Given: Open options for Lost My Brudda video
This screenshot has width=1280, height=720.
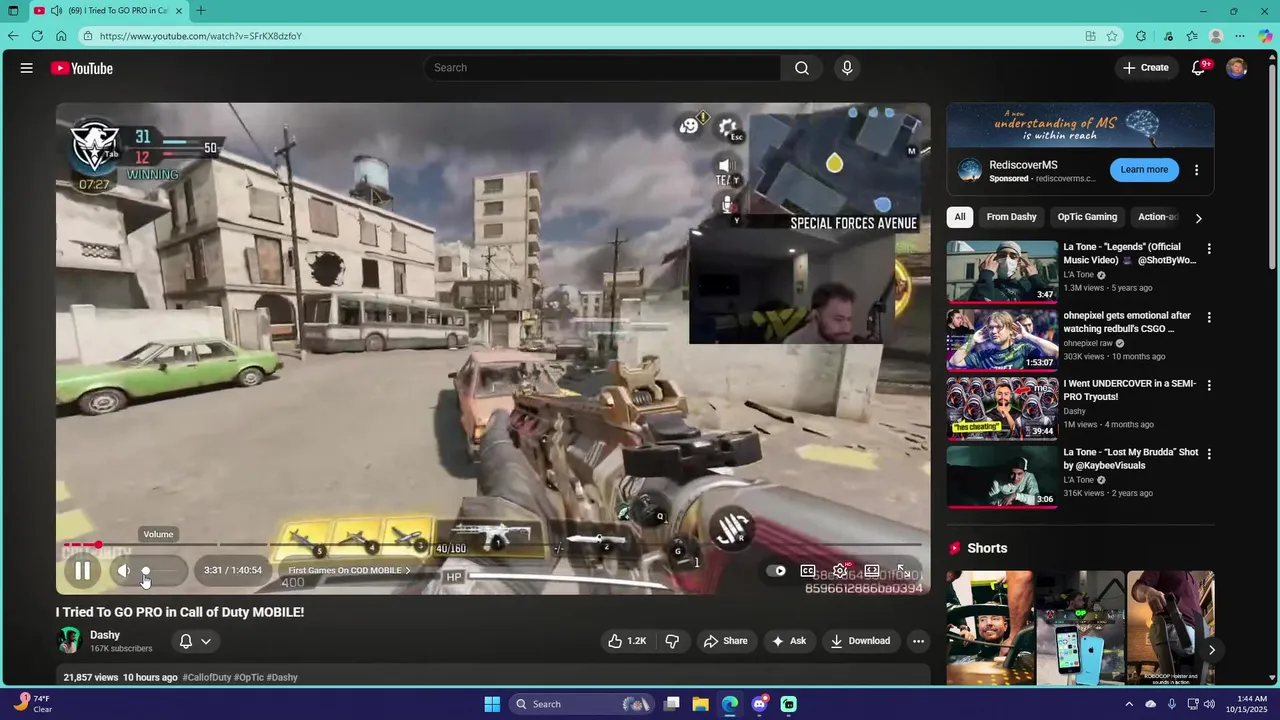Looking at the screenshot, I should tap(1209, 454).
